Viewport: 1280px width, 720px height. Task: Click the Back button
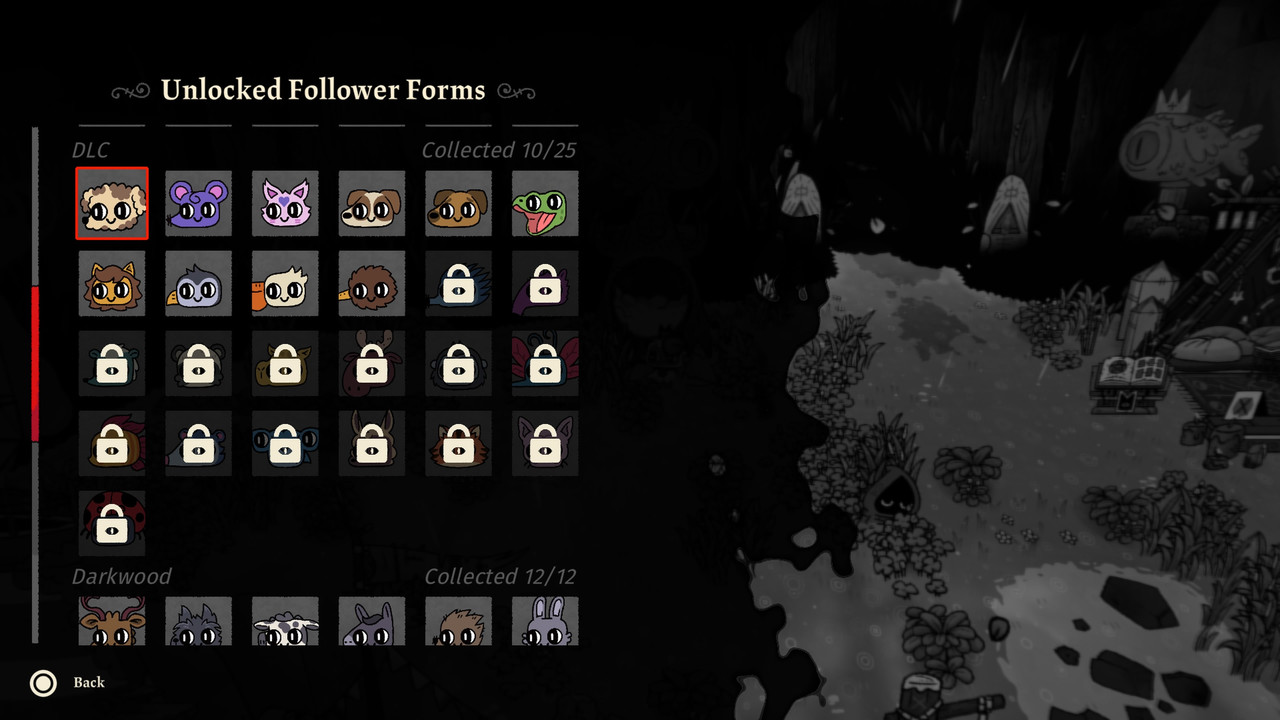89,682
